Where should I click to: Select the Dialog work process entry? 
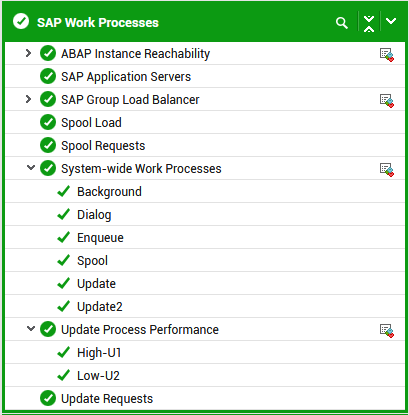(94, 215)
